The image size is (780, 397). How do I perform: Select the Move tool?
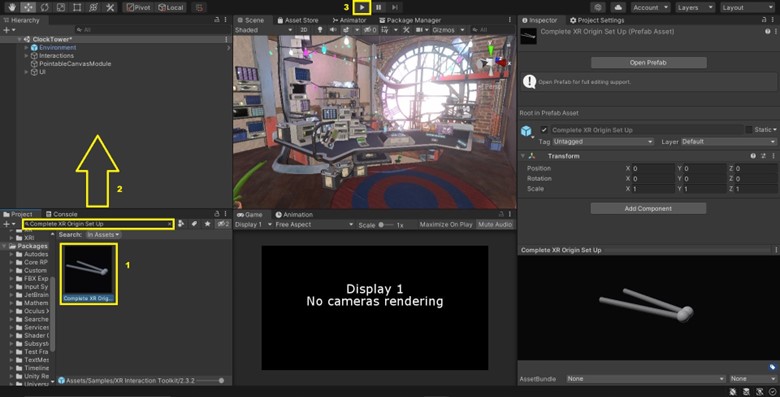coord(28,7)
